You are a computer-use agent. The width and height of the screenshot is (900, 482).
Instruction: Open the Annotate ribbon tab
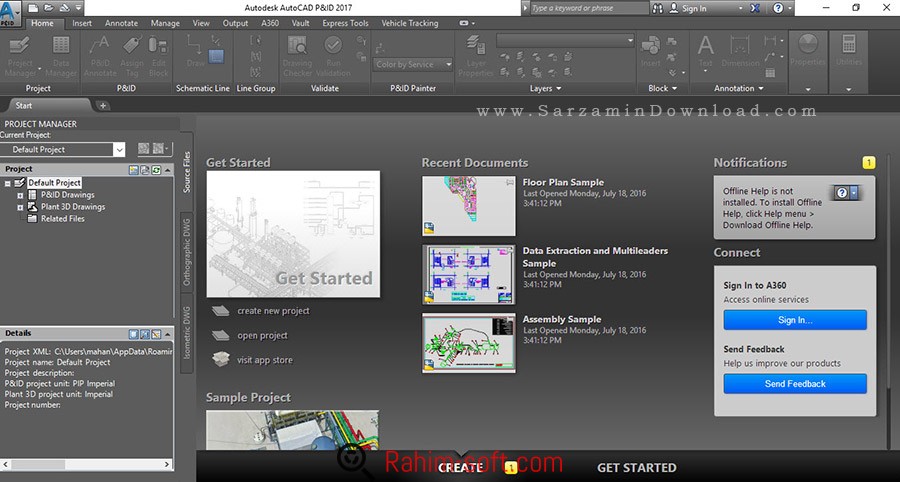121,23
